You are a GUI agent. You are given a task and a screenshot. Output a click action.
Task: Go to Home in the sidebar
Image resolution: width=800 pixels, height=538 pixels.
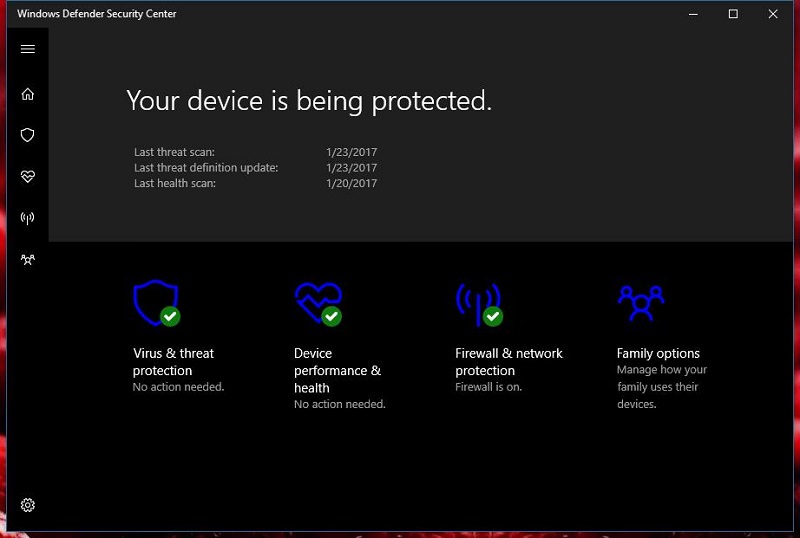[x=27, y=94]
